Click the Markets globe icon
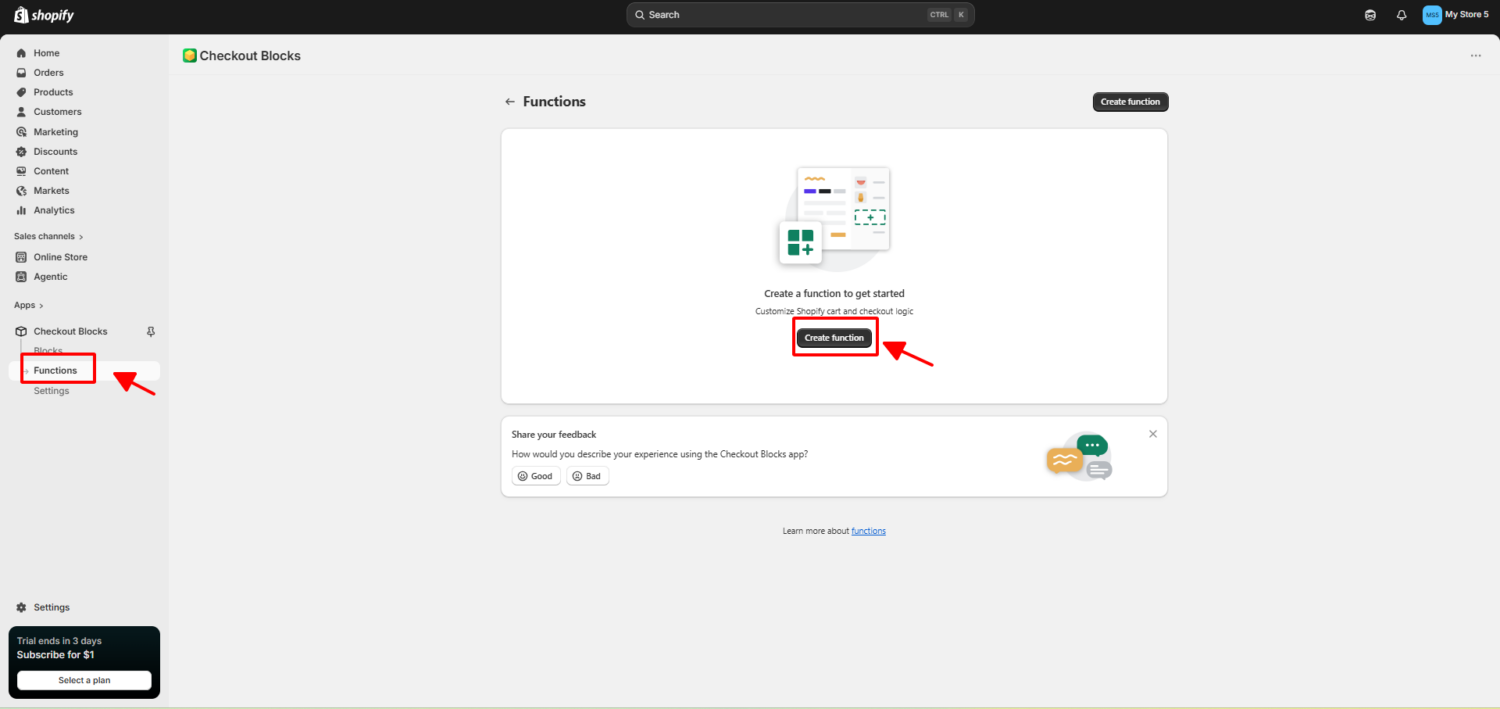The width and height of the screenshot is (1500, 709). click(22, 191)
